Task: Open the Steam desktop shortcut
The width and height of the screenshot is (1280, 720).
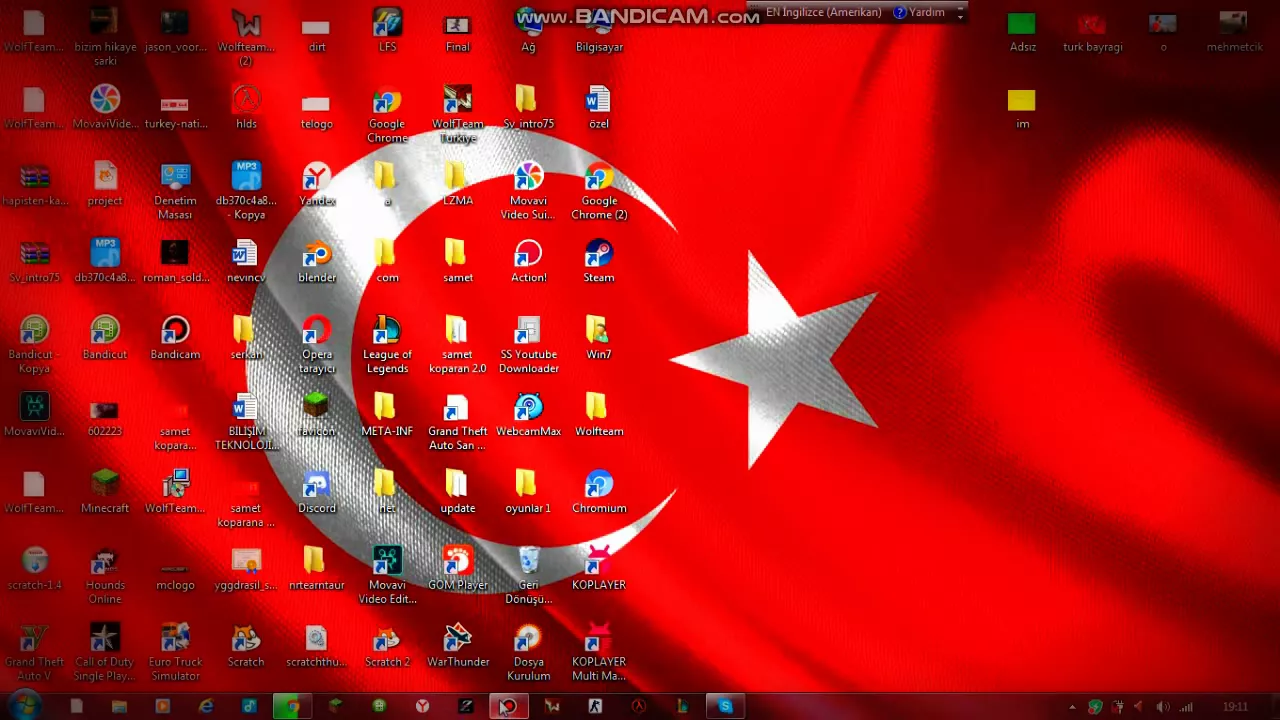Action: tap(599, 261)
